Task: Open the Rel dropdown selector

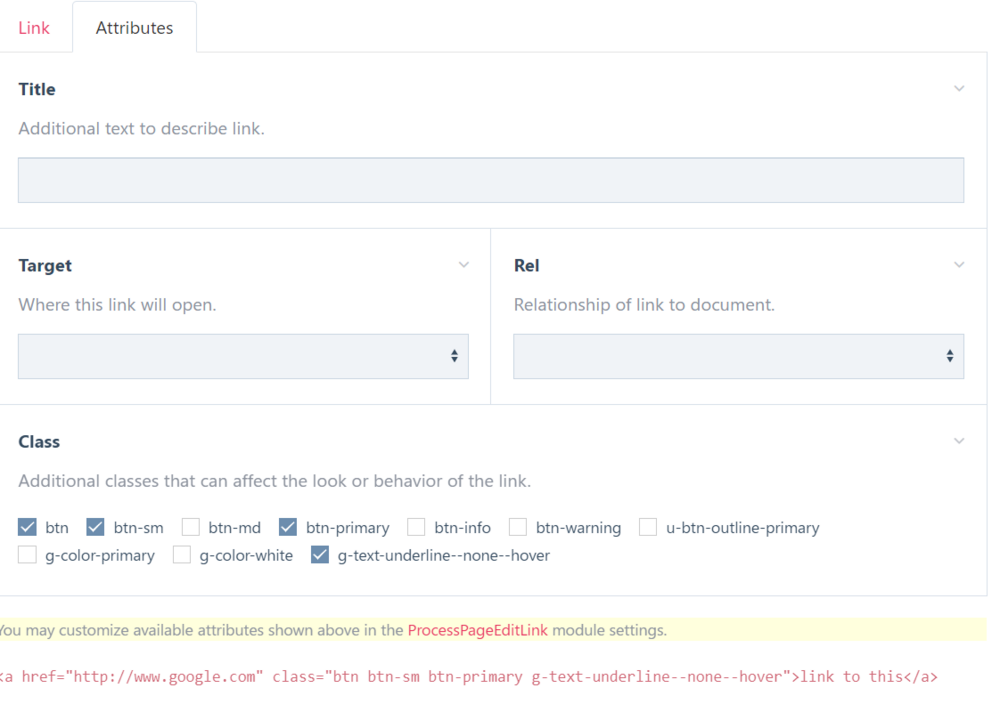Action: point(738,356)
